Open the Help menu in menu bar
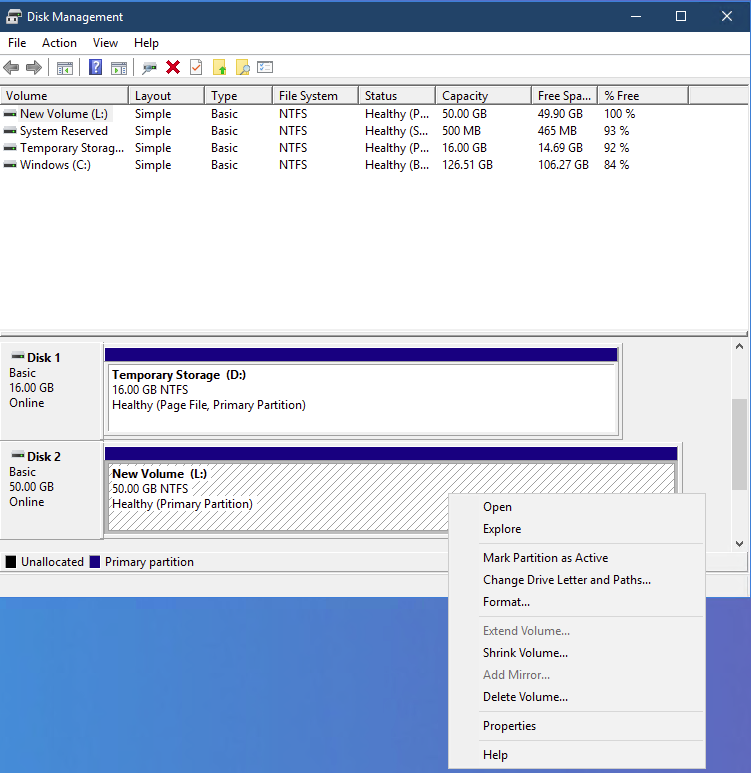Viewport: 751px width, 773px height. (146, 43)
